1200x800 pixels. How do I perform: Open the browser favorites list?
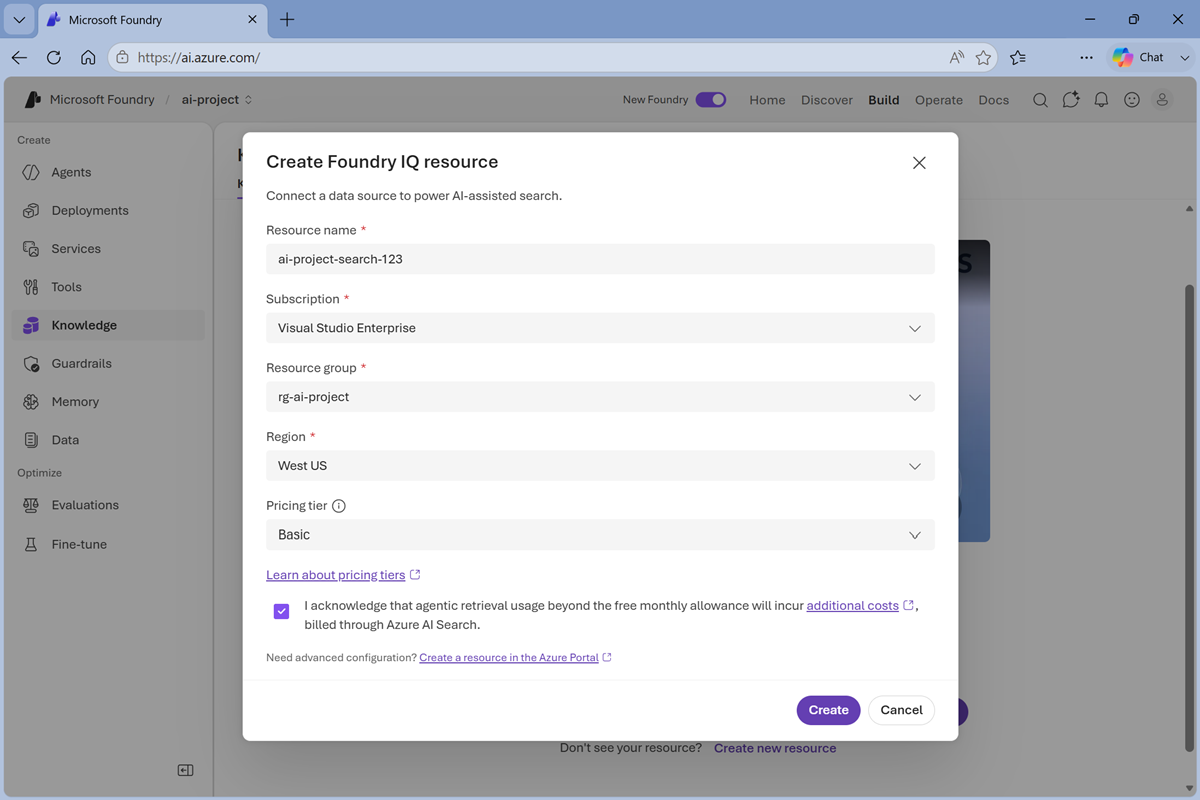tap(1018, 58)
